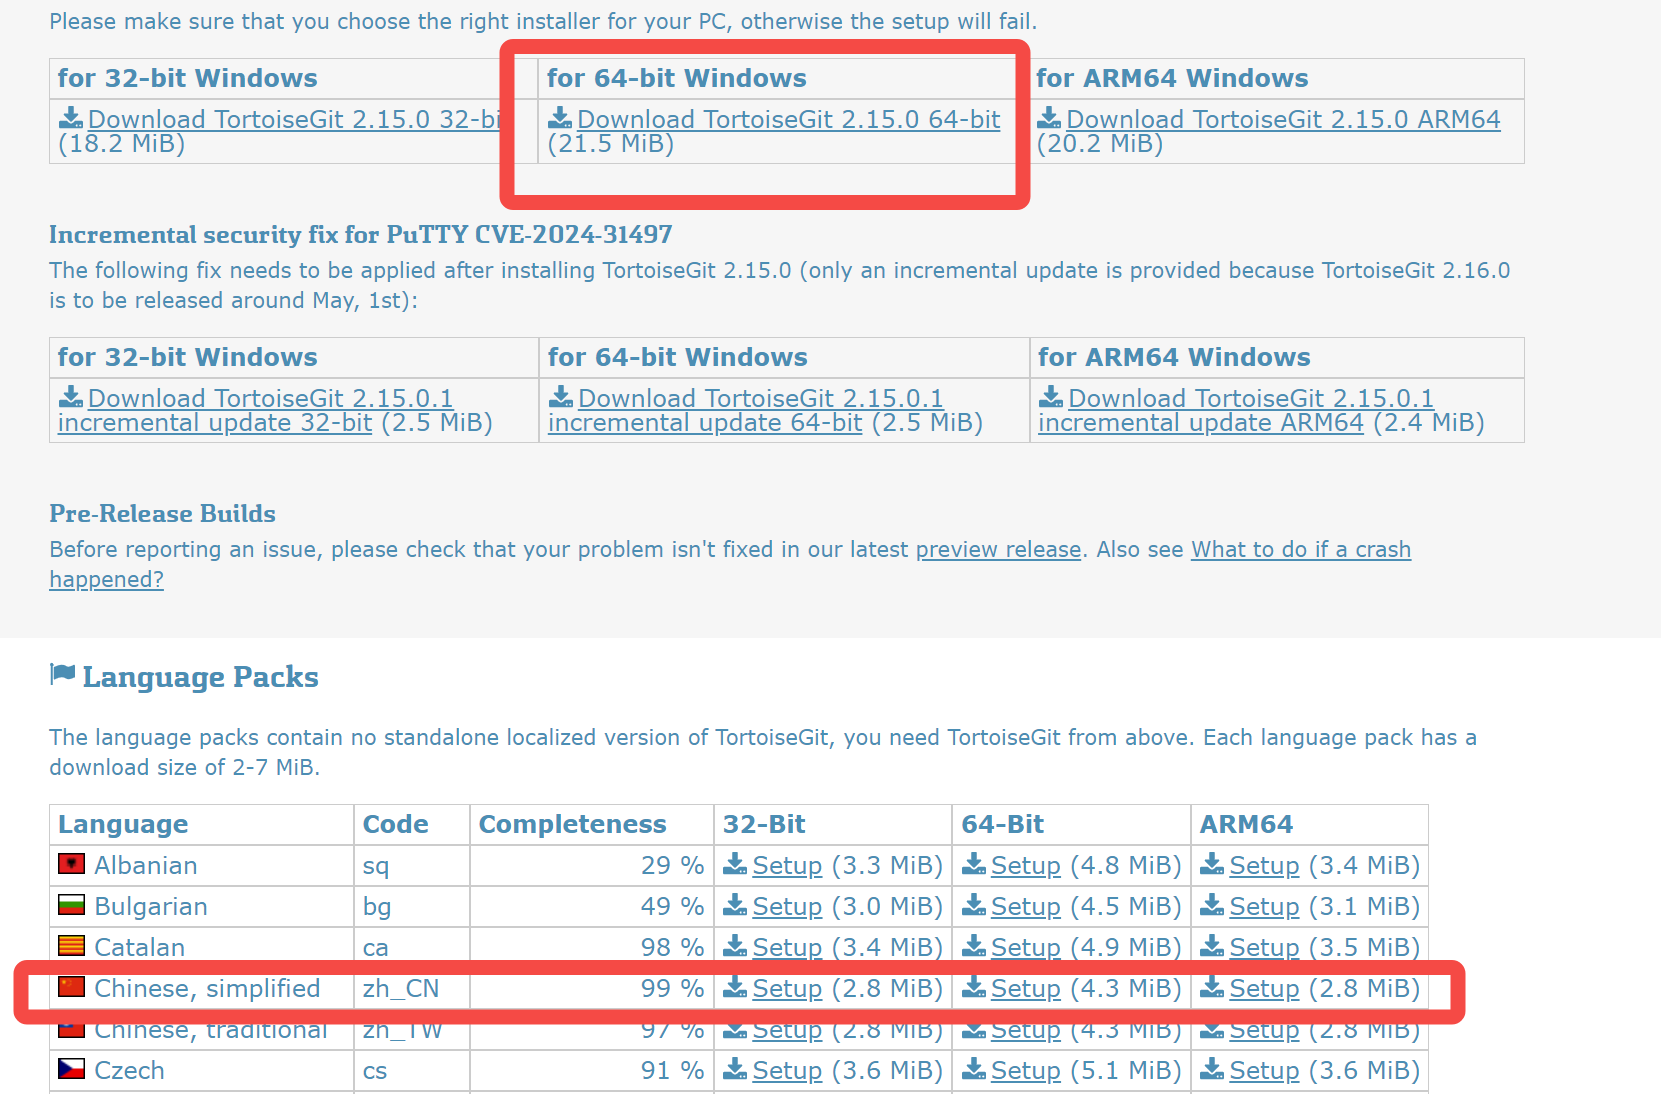Open Chinese simplified 64-Bit Setup link

point(1025,988)
